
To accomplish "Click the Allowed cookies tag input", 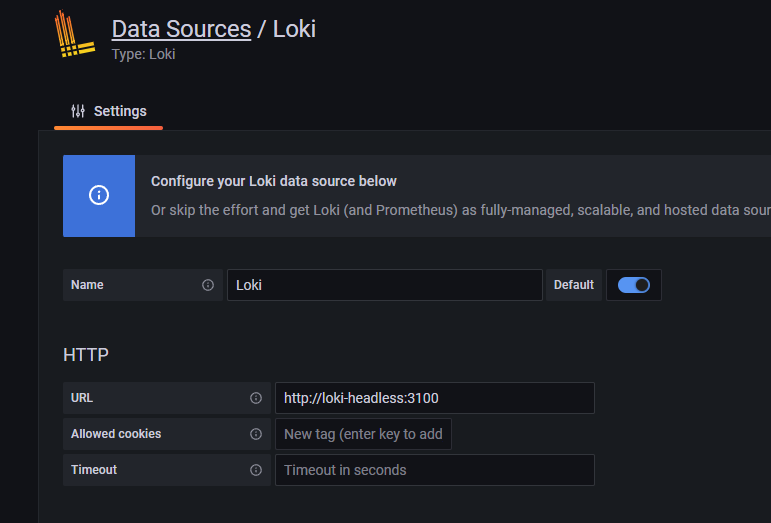I will 363,434.
